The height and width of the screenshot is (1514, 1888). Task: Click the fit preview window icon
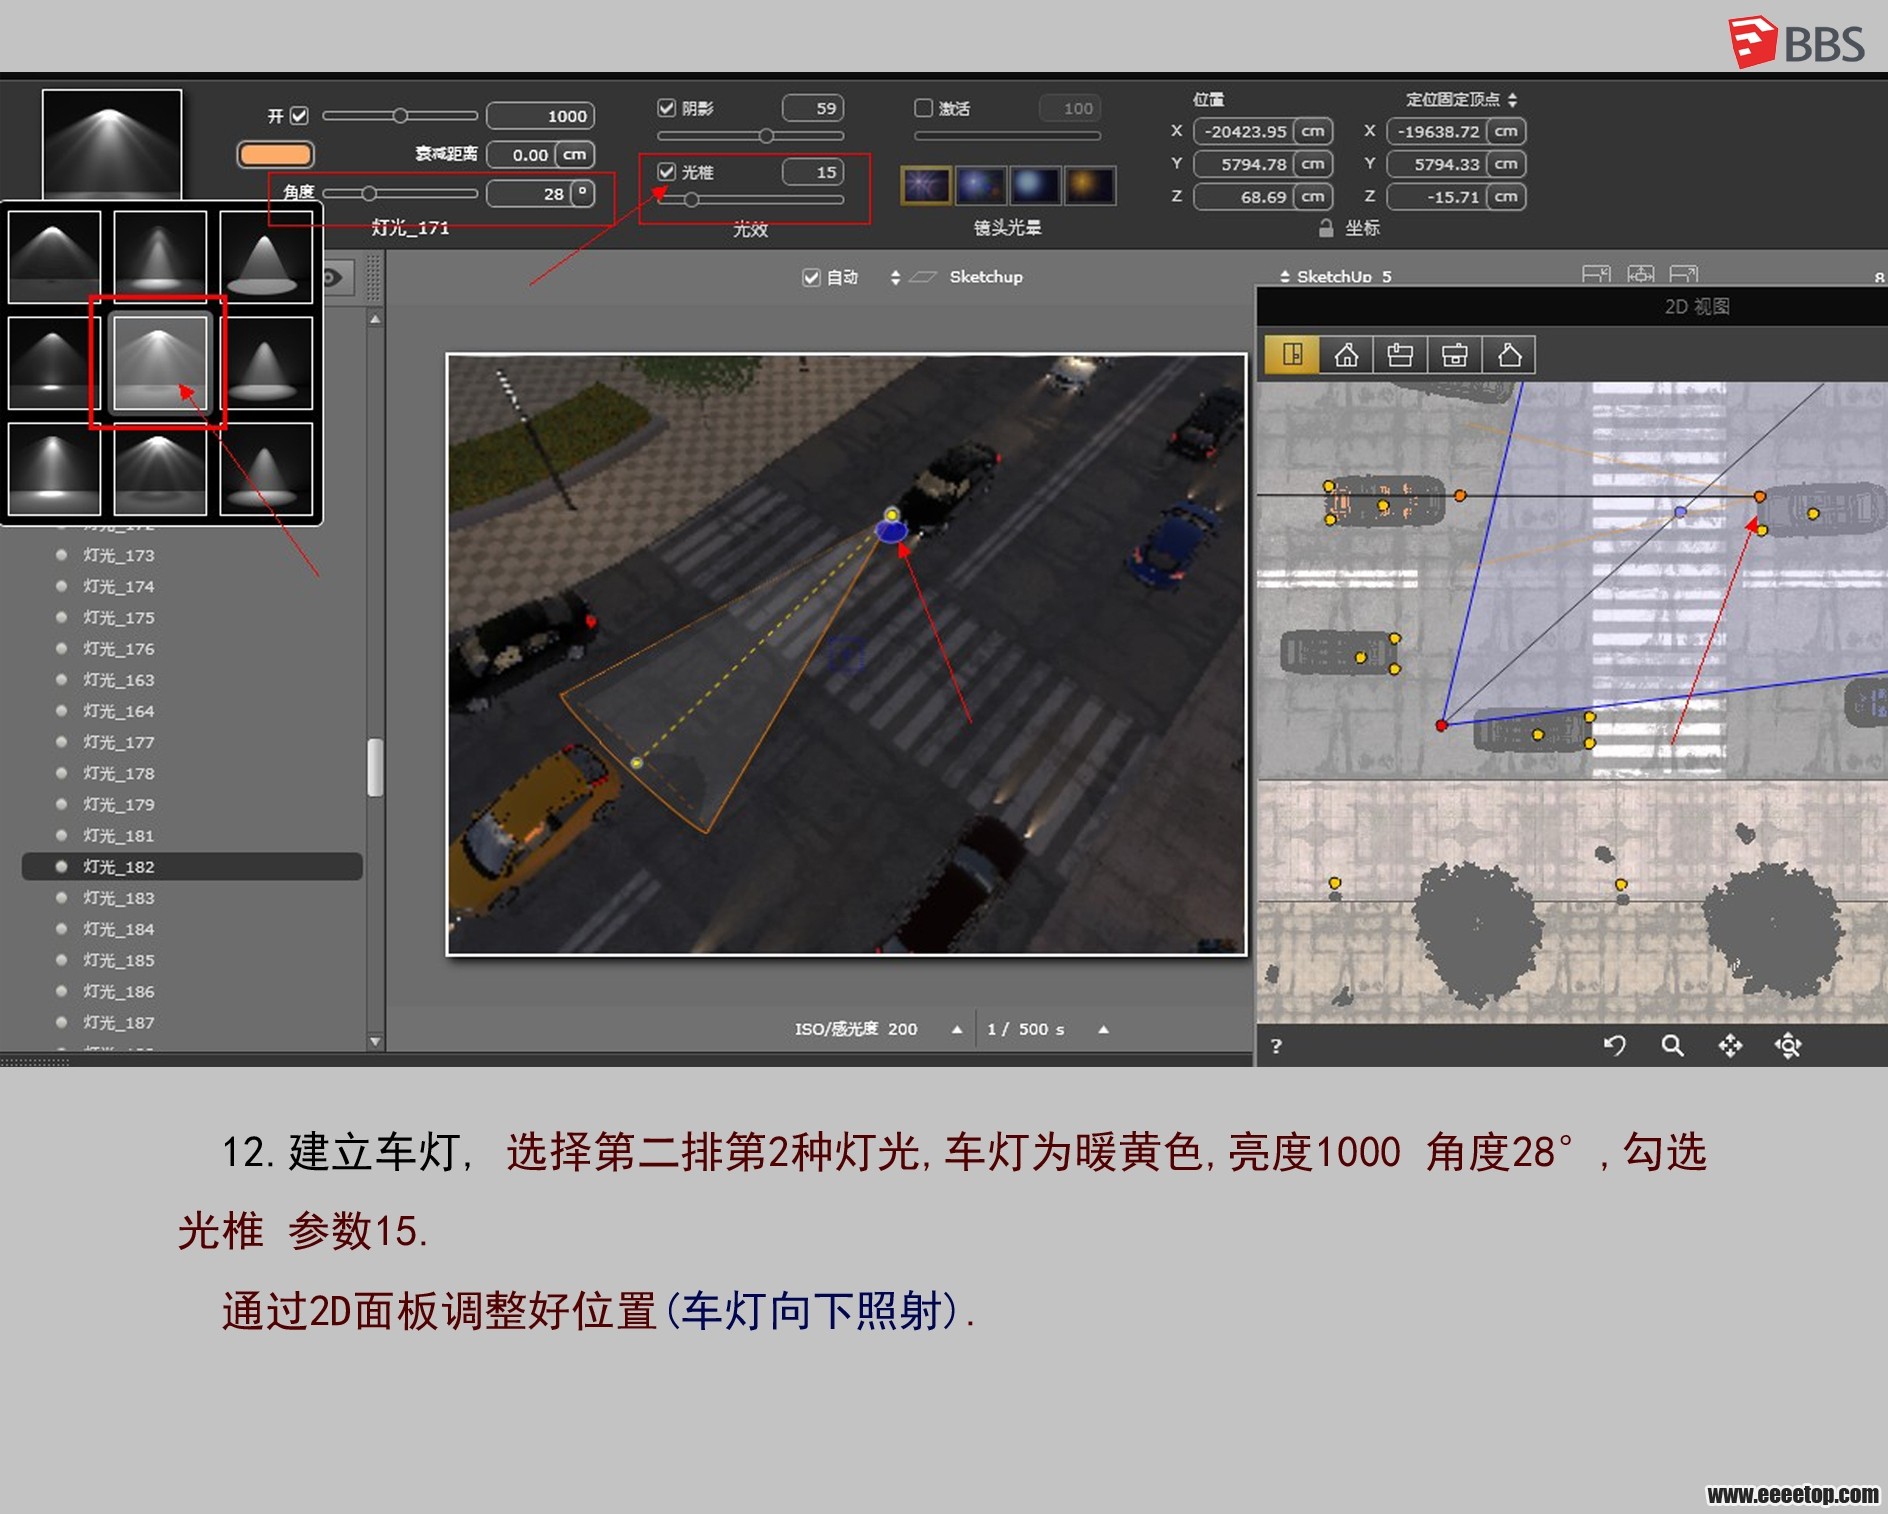[1640, 274]
